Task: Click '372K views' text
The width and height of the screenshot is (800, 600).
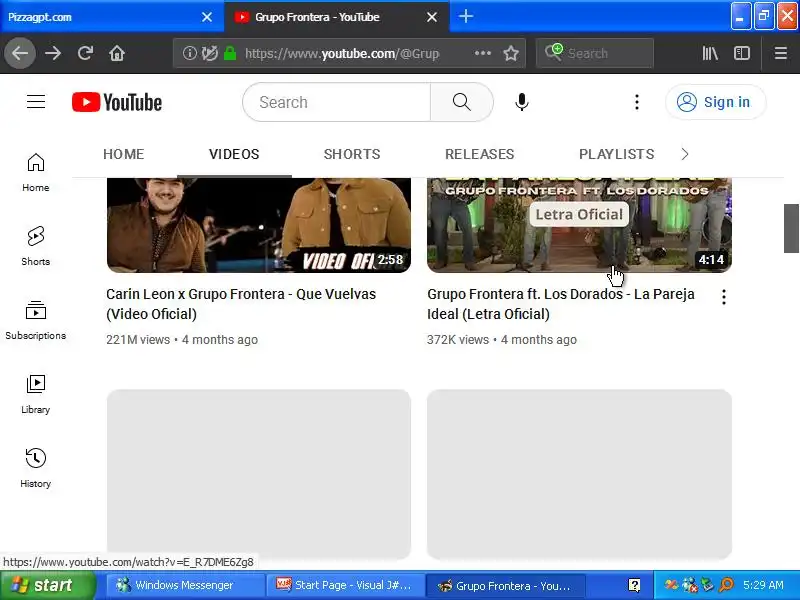Action: (x=458, y=340)
